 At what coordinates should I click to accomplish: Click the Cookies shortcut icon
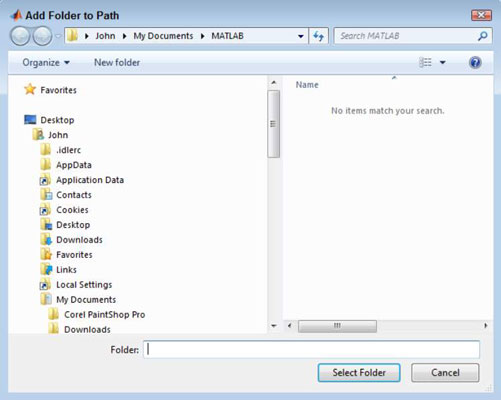[x=45, y=210]
